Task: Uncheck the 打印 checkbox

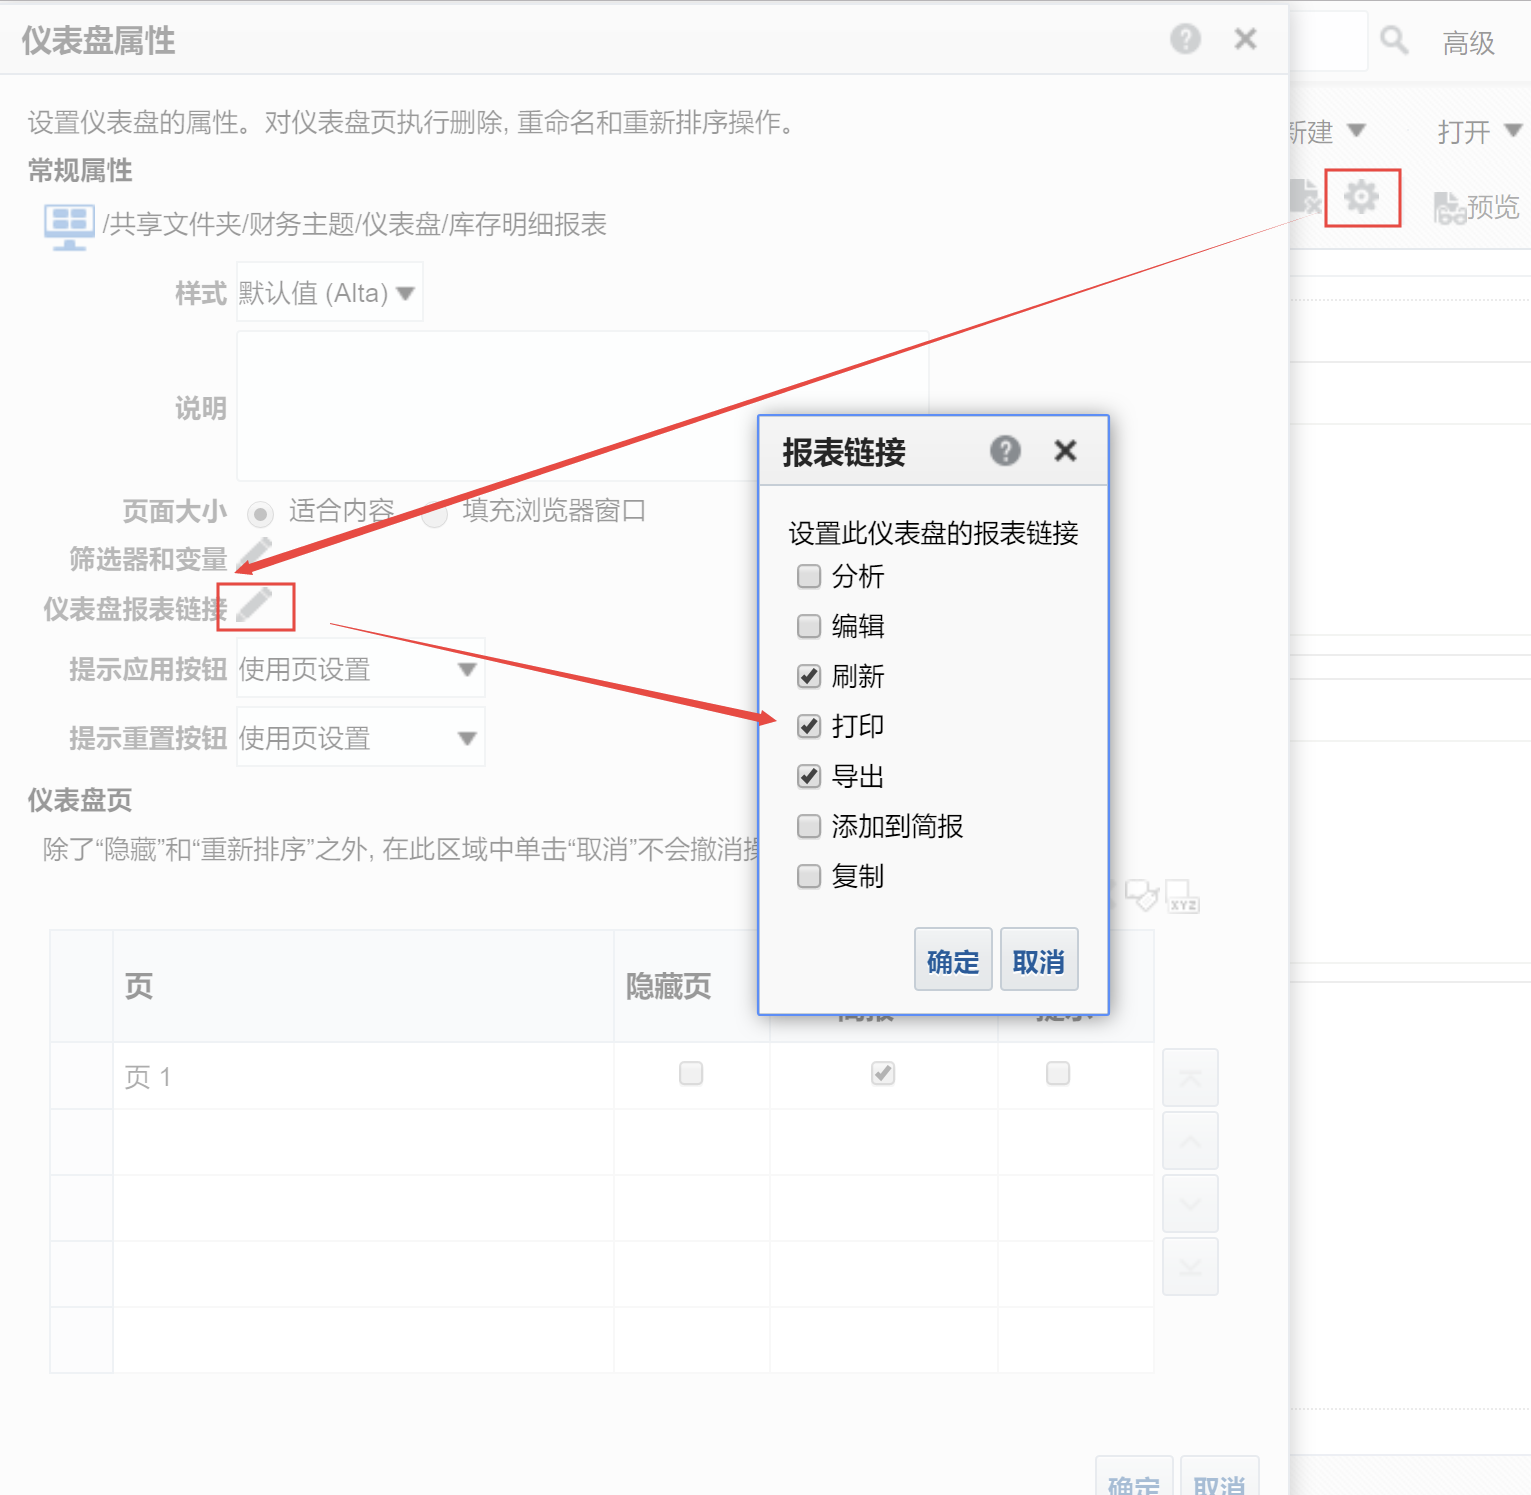Action: [x=809, y=726]
